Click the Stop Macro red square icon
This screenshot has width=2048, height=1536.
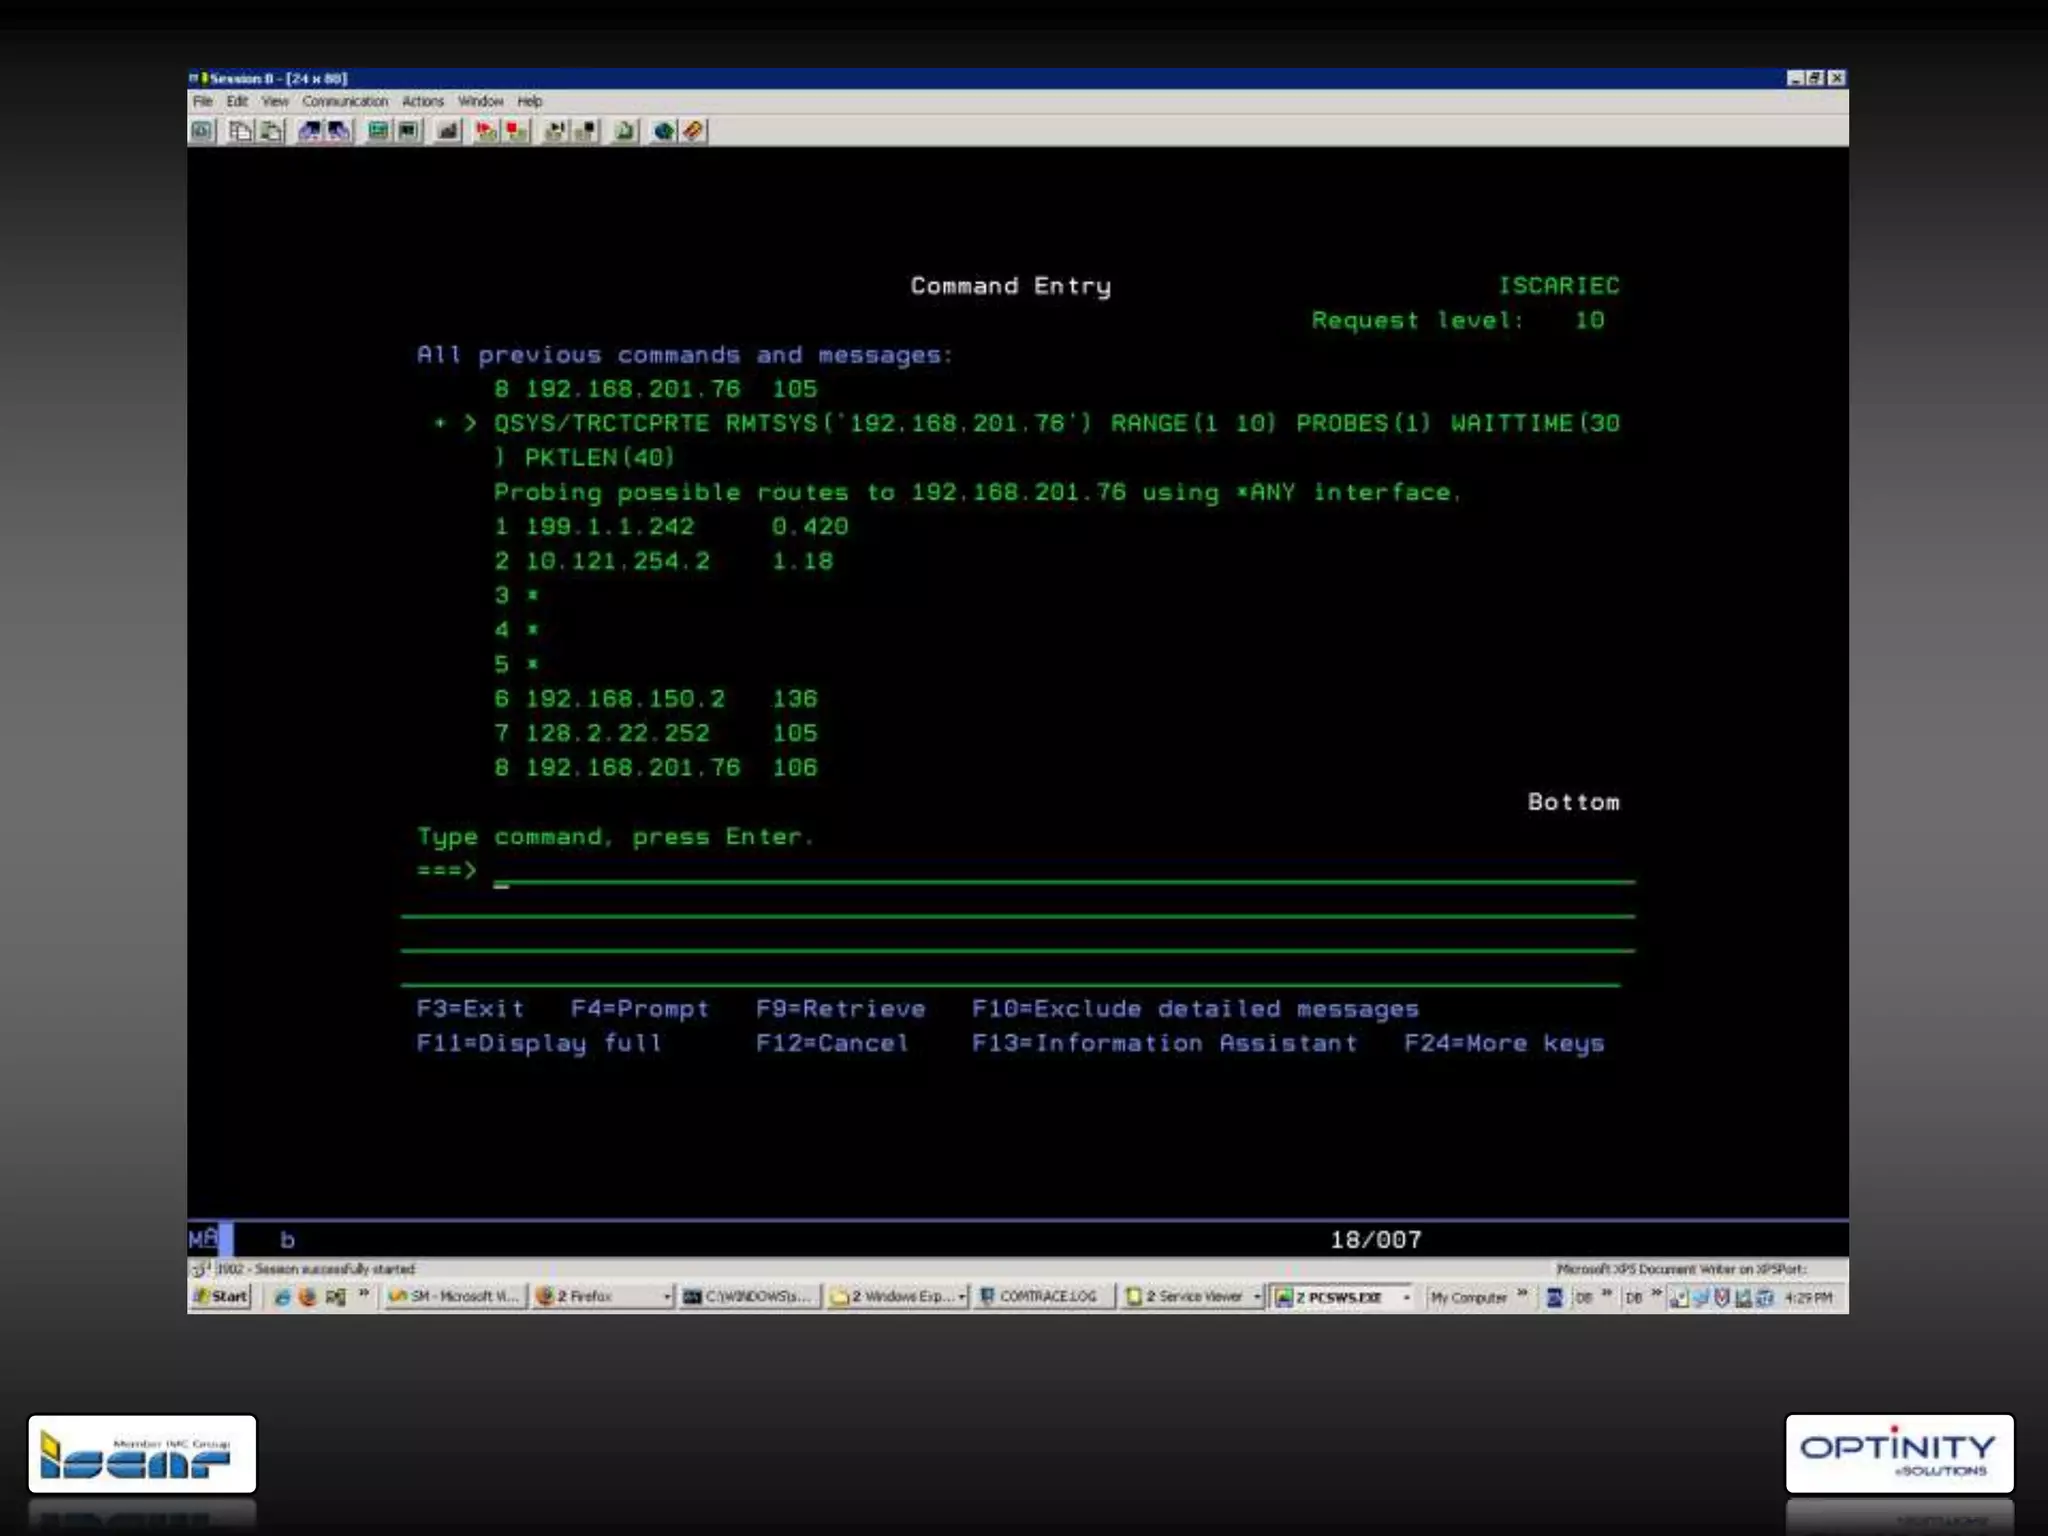click(516, 131)
